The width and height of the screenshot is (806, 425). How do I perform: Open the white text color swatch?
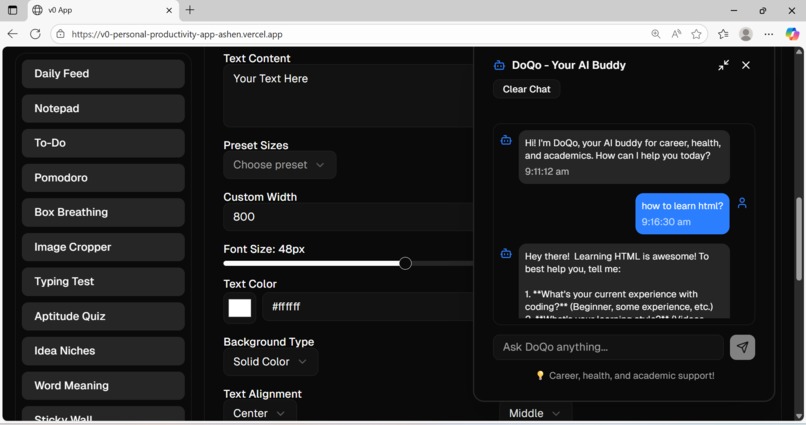(x=240, y=308)
